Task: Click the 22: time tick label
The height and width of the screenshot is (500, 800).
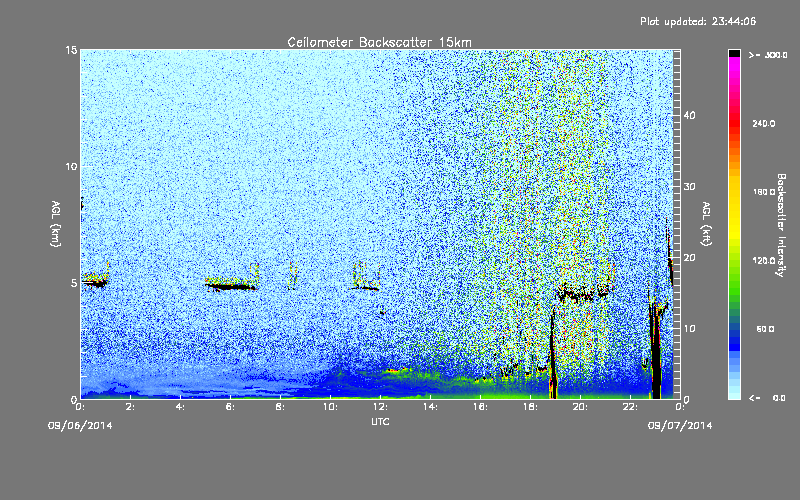Action: pyautogui.click(x=630, y=407)
